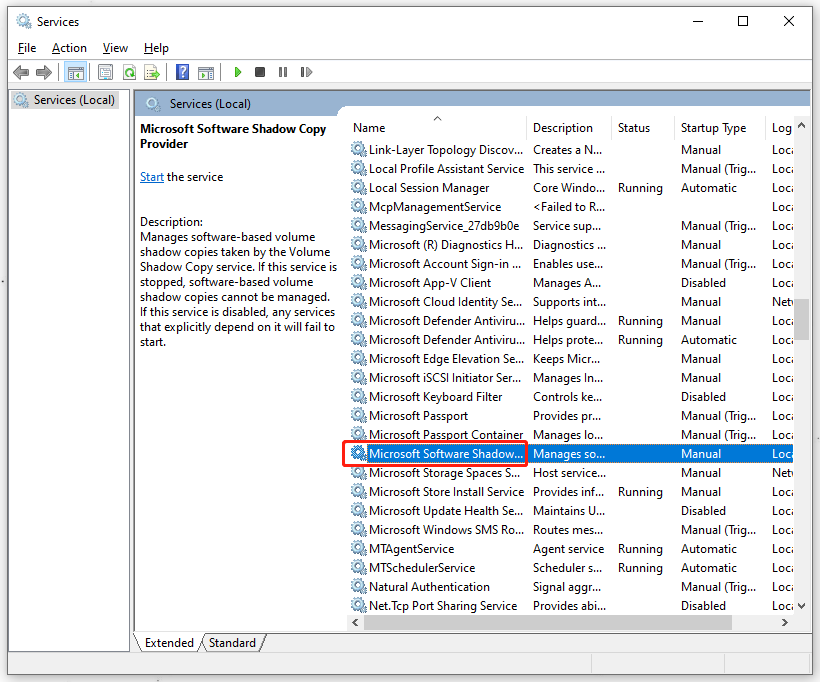Open the Help question mark icon
This screenshot has height=682, width=820.
pyautogui.click(x=183, y=72)
